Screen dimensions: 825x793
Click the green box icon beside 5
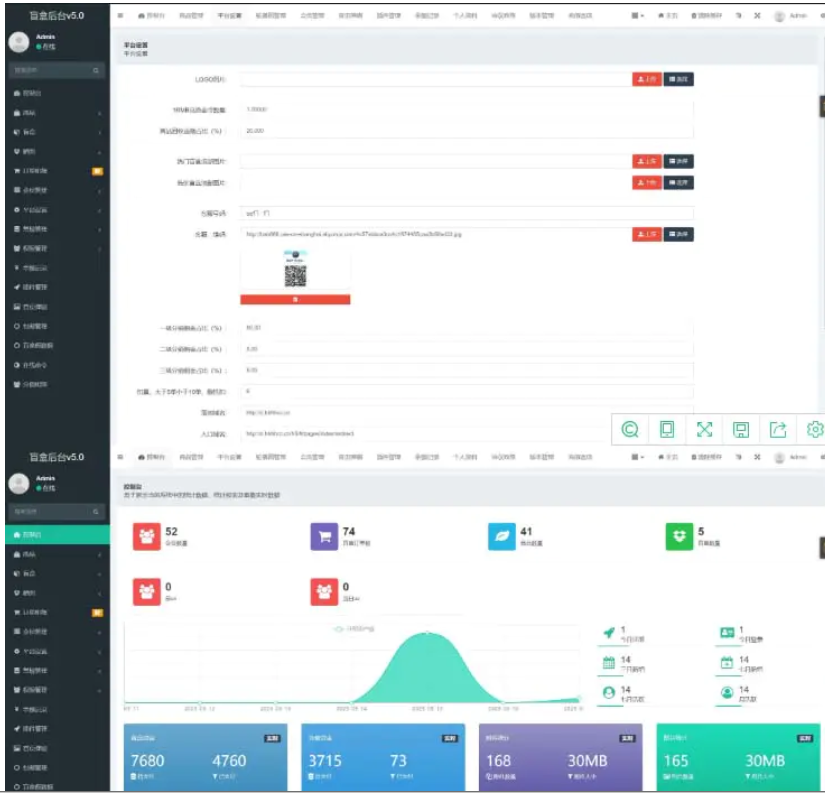pos(679,536)
